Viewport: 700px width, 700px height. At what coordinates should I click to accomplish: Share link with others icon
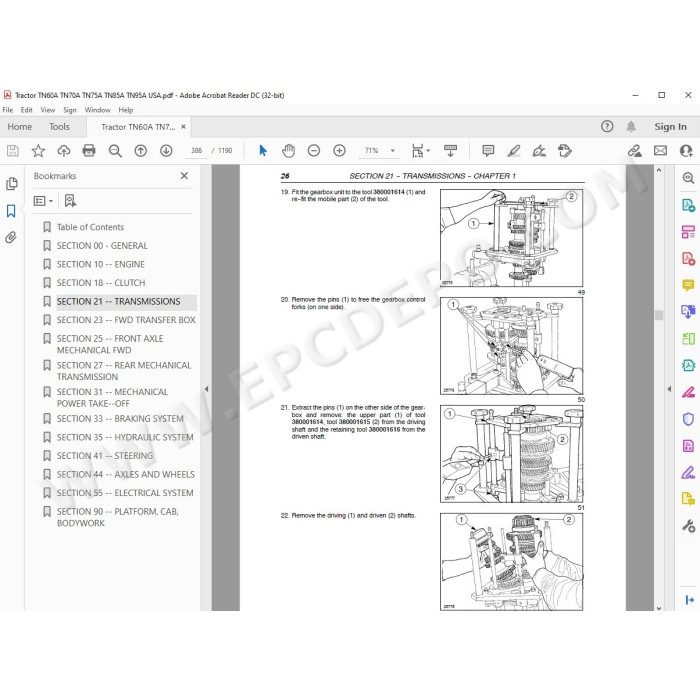634,151
